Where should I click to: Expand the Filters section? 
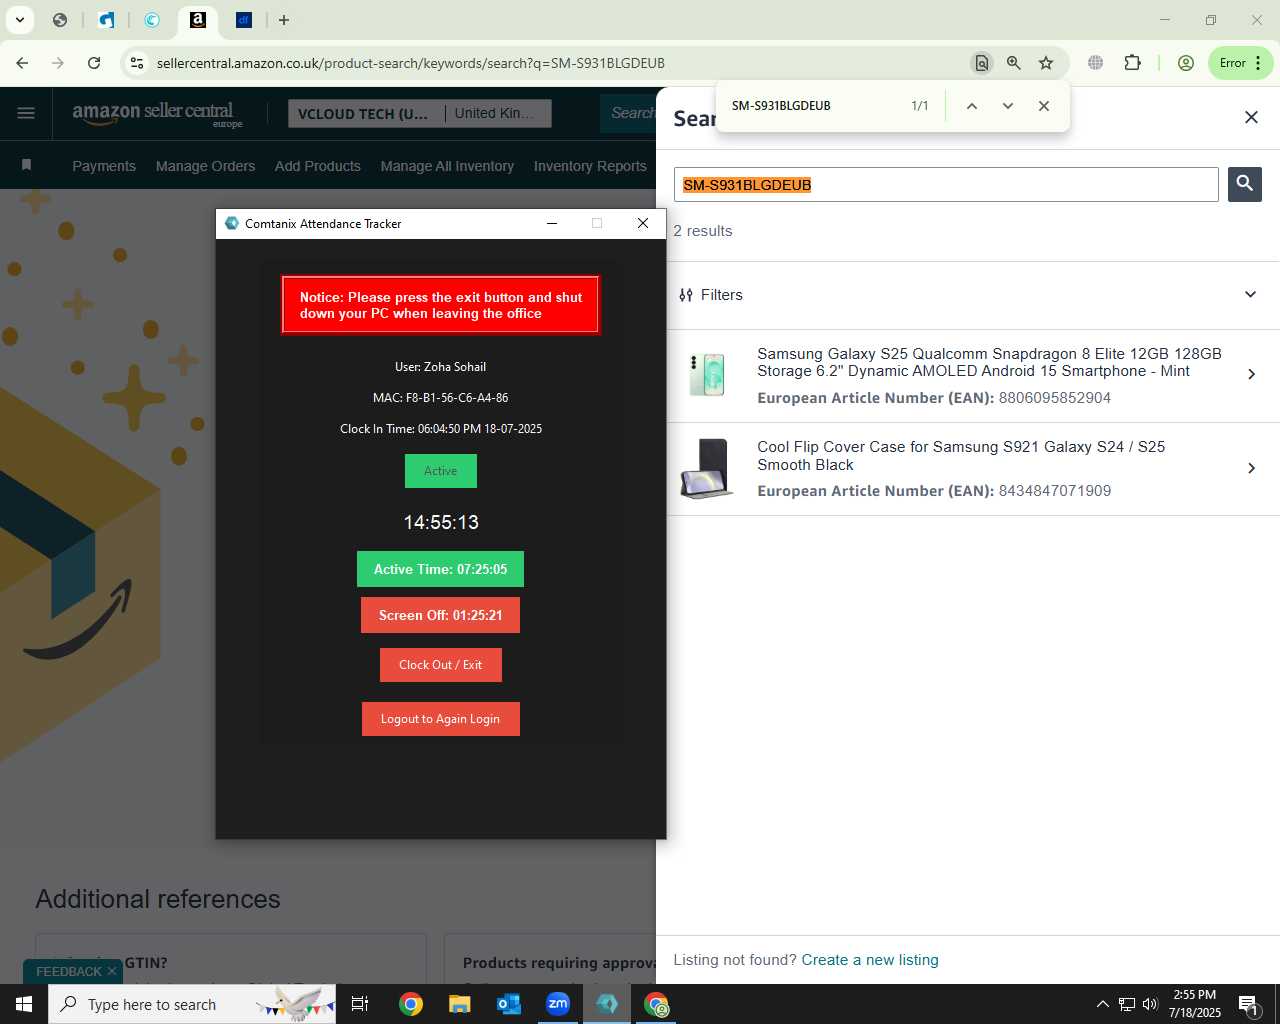pyautogui.click(x=968, y=295)
